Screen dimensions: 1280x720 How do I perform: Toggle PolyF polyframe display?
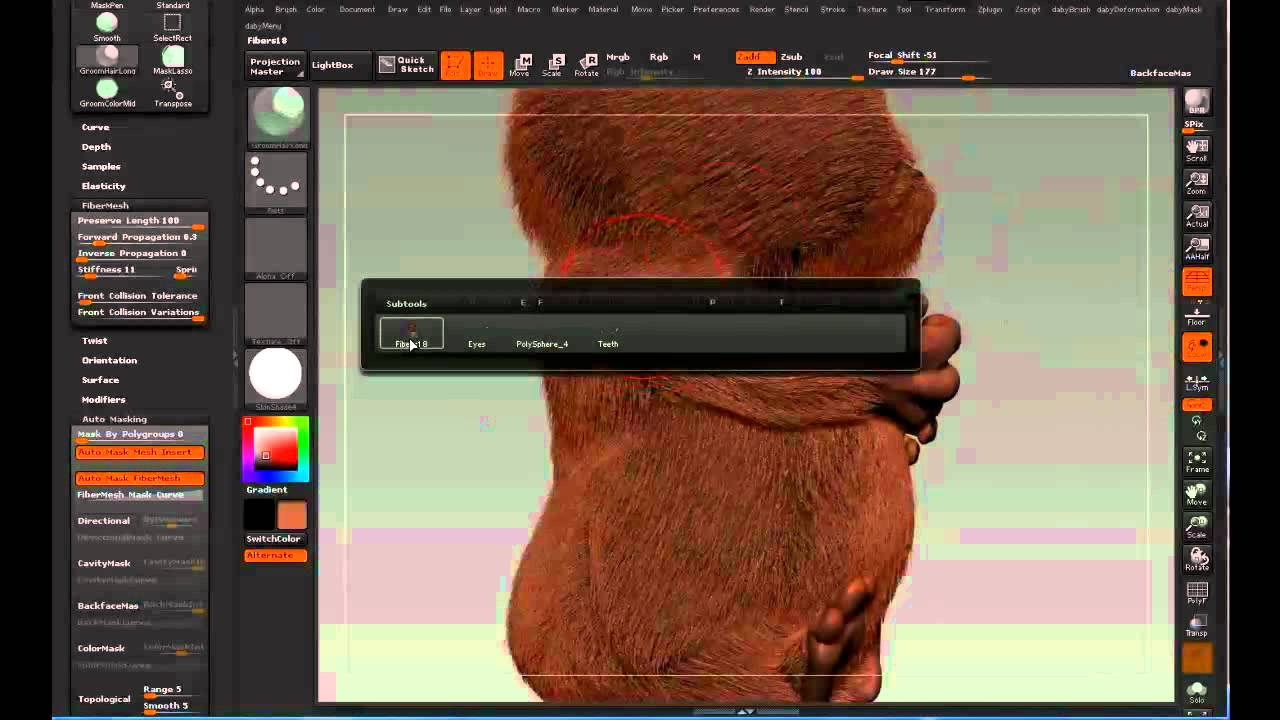pyautogui.click(x=1197, y=593)
